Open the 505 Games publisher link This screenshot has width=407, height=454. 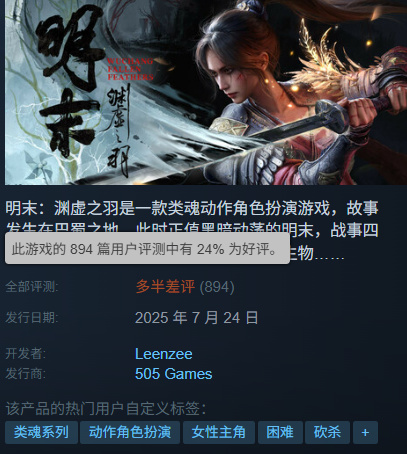(x=174, y=374)
